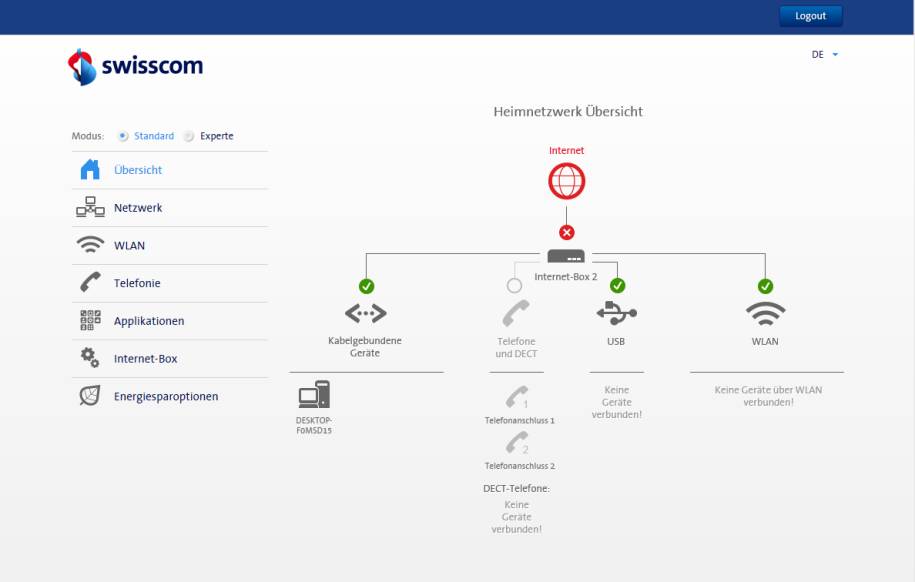Image resolution: width=915 pixels, height=582 pixels.
Task: Click the Telefonanschluss 1 label
Action: 519,420
